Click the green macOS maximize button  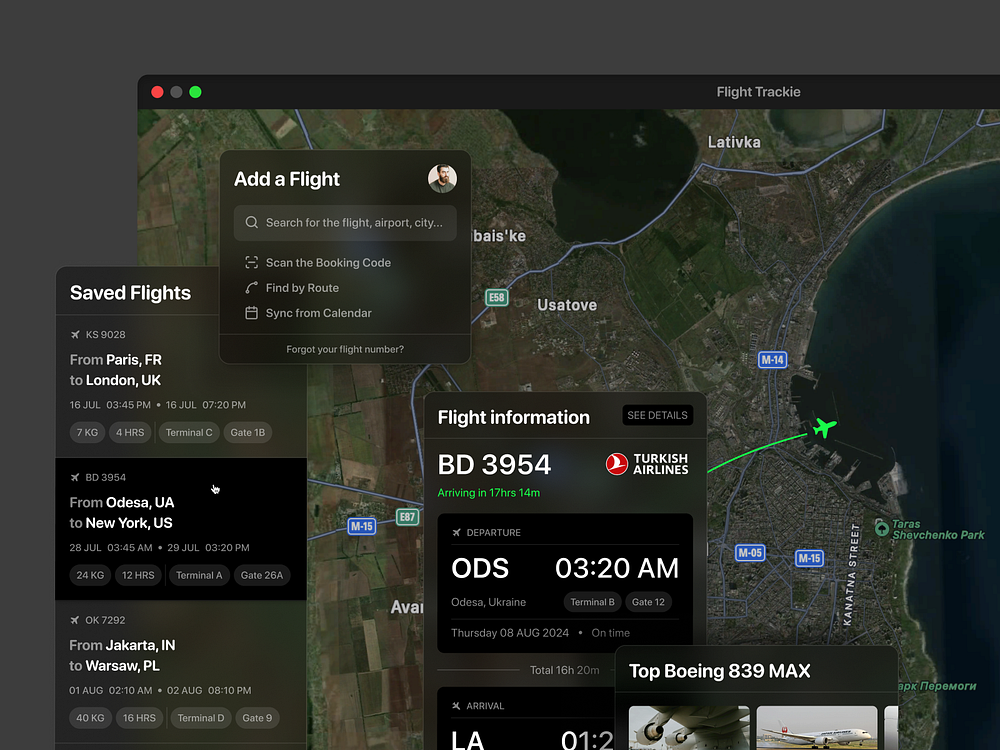[x=196, y=92]
